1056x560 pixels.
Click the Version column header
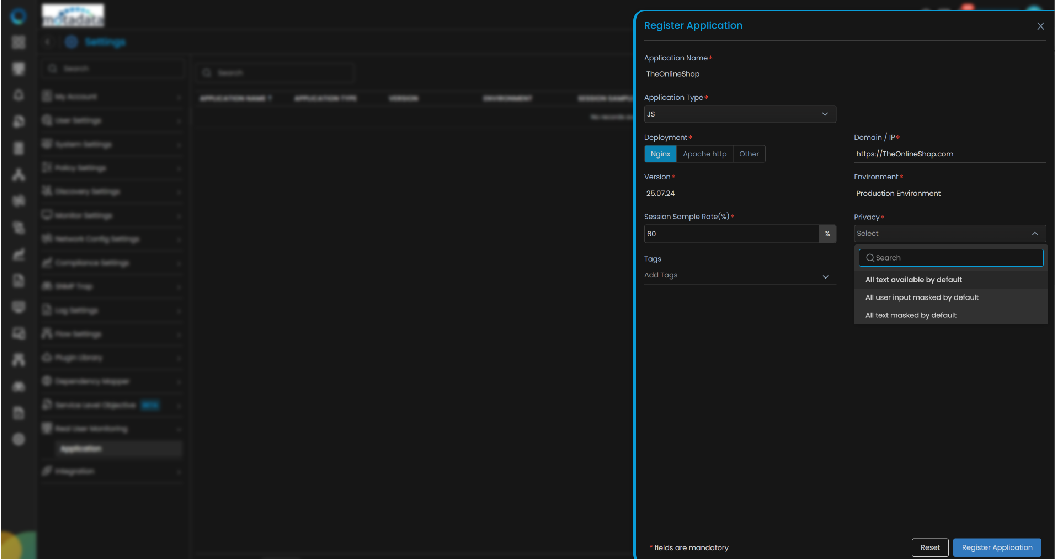coord(403,98)
